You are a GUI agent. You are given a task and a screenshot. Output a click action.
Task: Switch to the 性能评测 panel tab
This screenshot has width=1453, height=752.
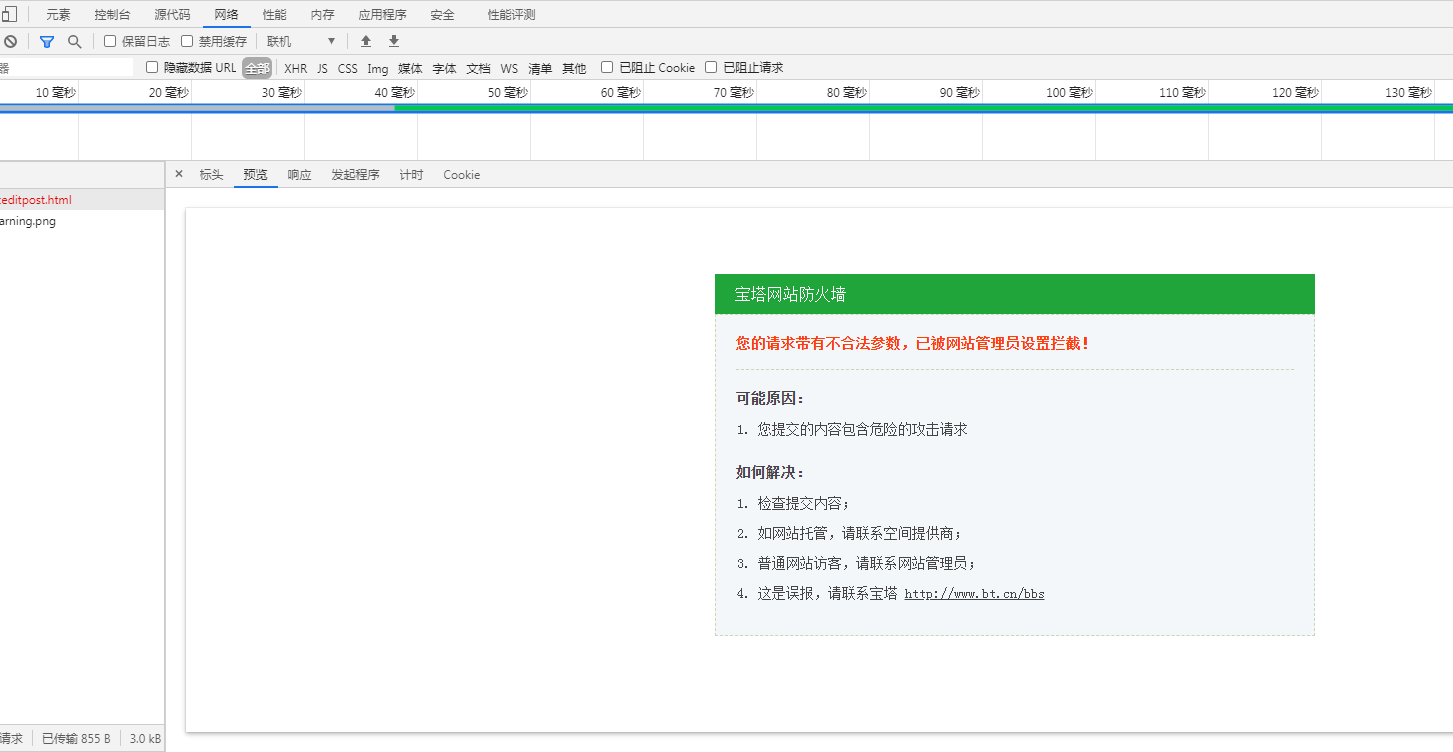(x=511, y=15)
